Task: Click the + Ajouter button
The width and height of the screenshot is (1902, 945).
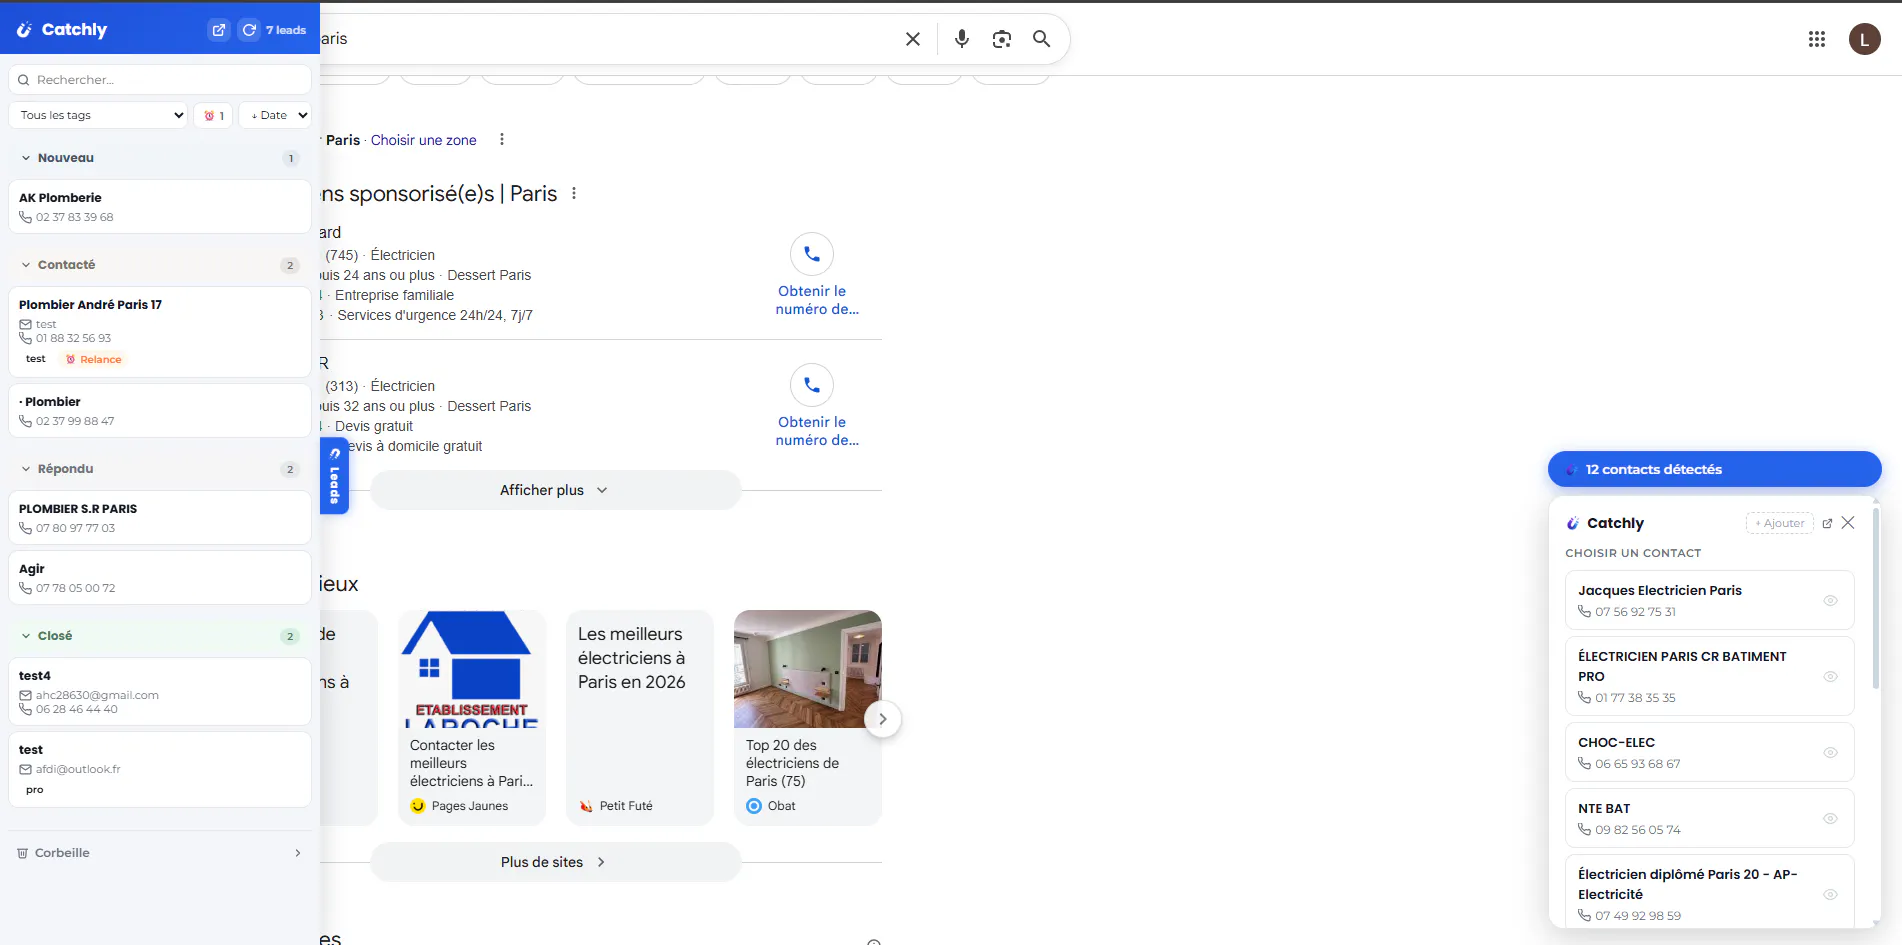Action: [x=1780, y=523]
